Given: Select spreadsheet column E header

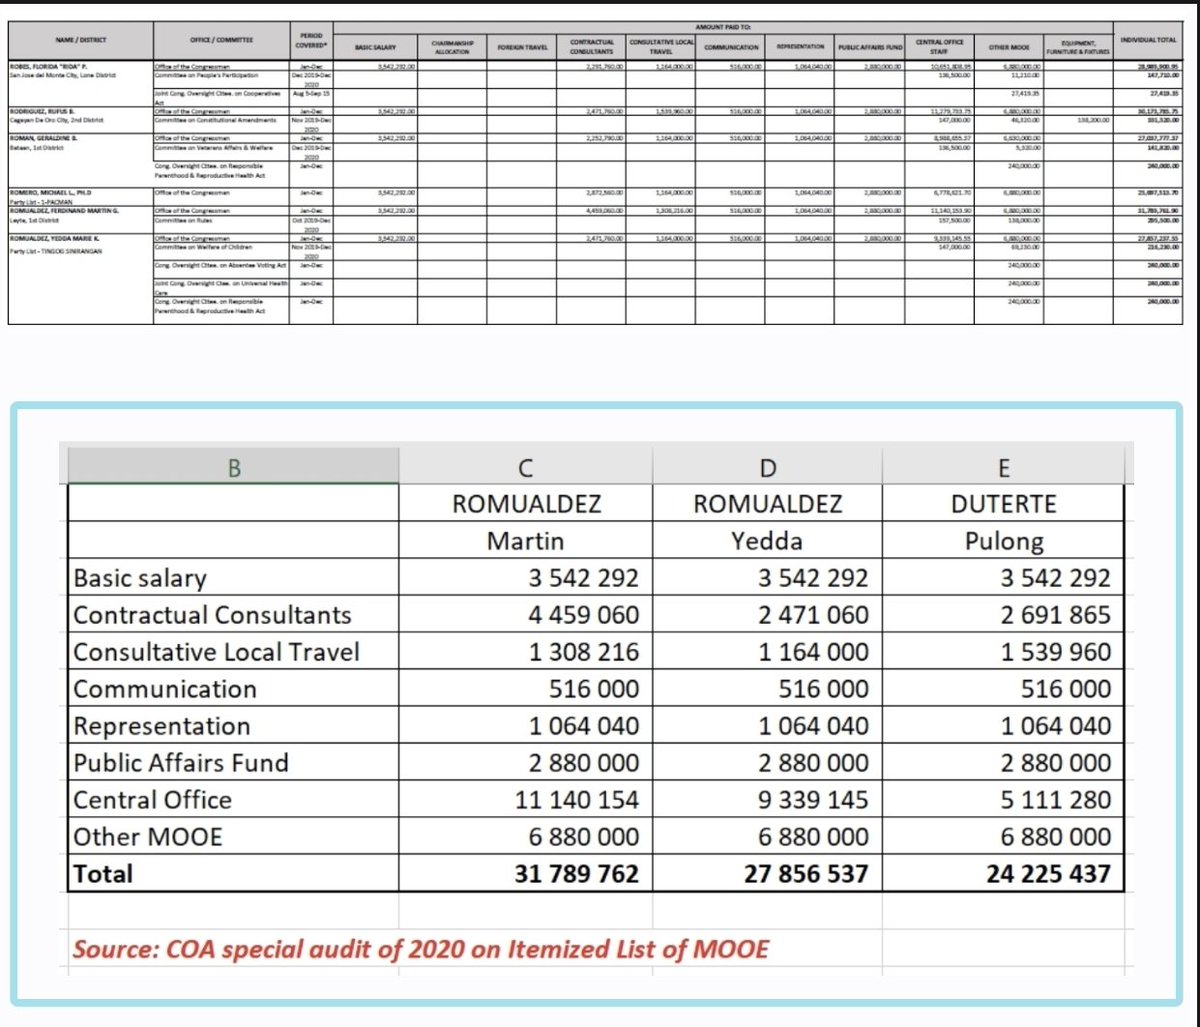Looking at the screenshot, I should [1004, 466].
